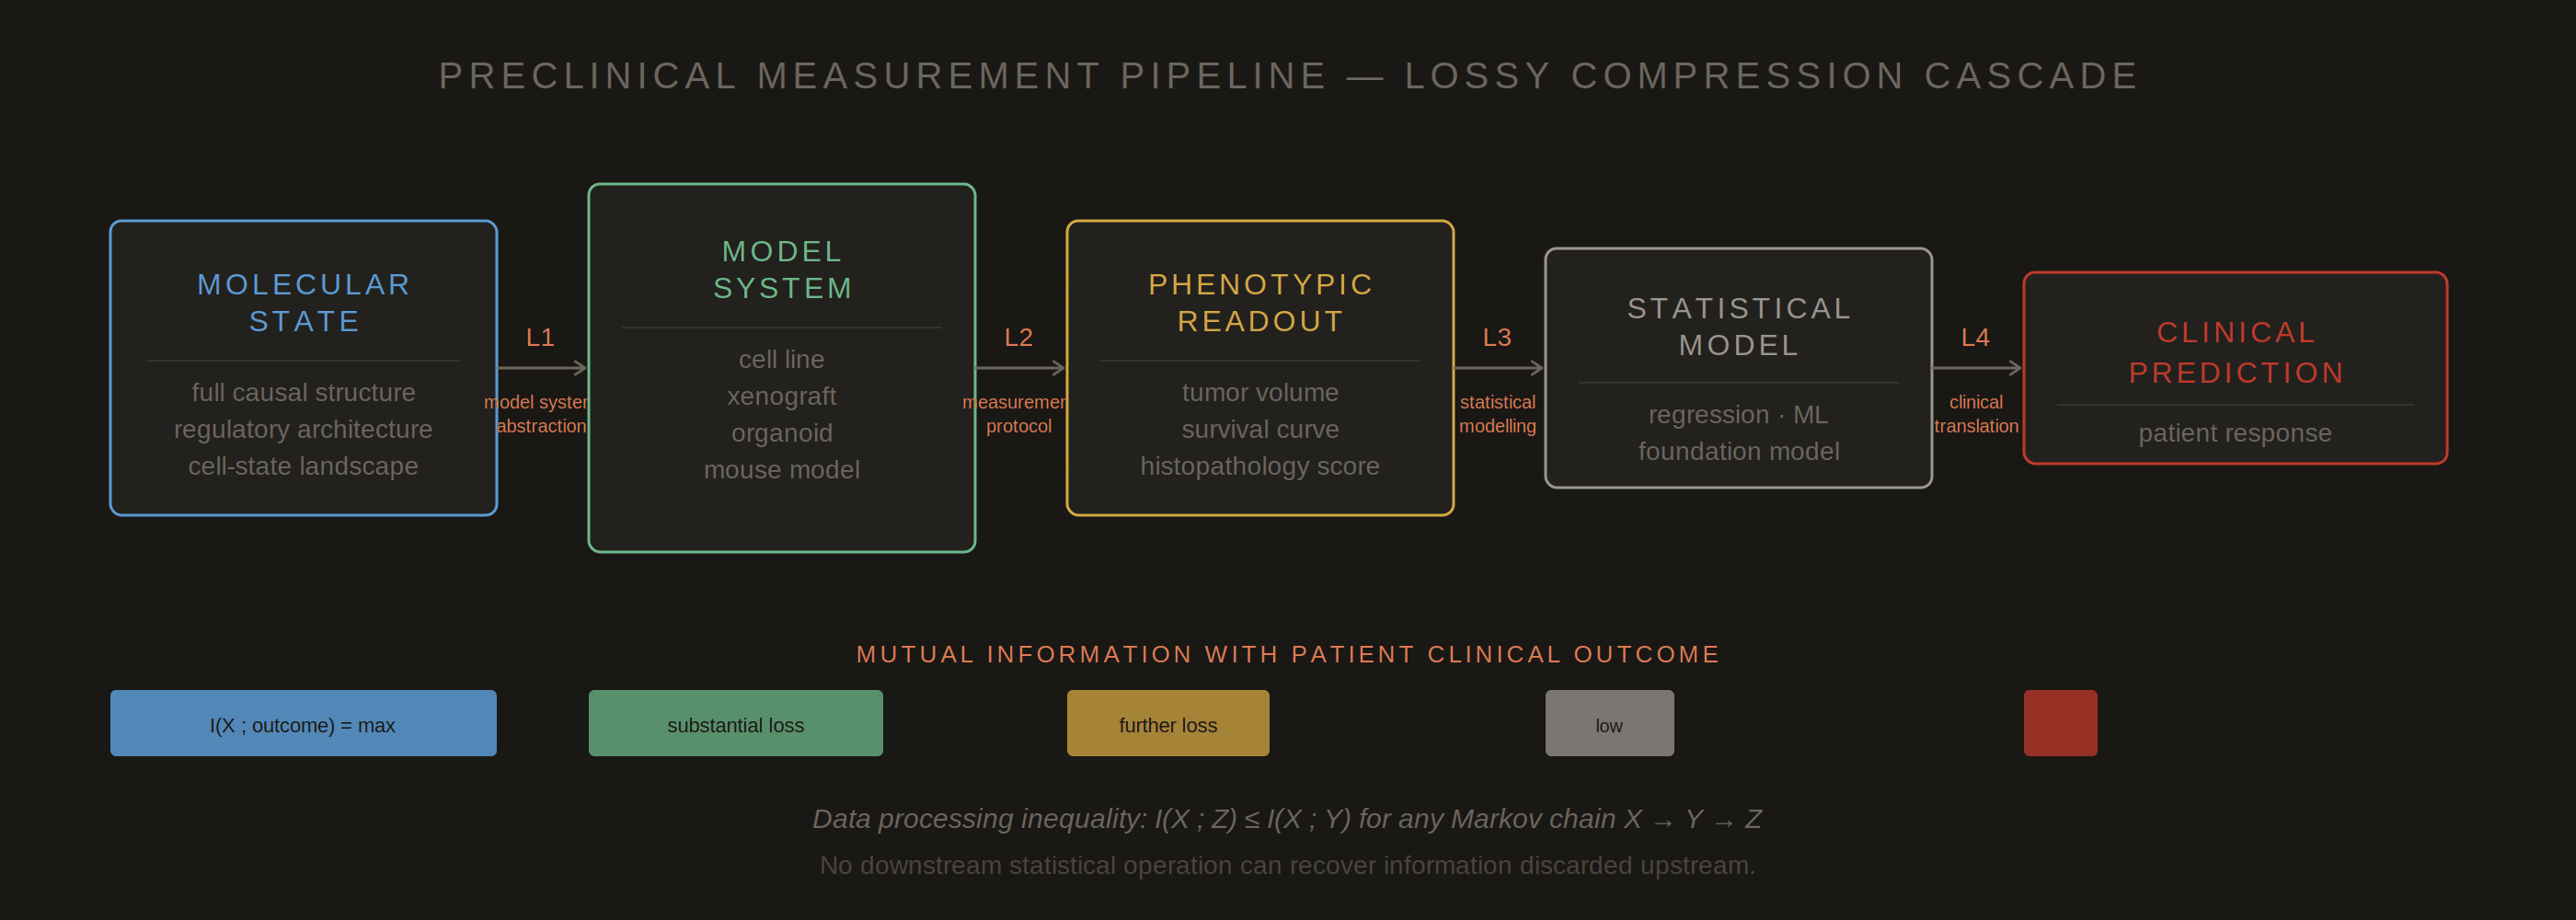Click the small unlabeled red bar
The width and height of the screenshot is (2576, 920).
(2060, 723)
